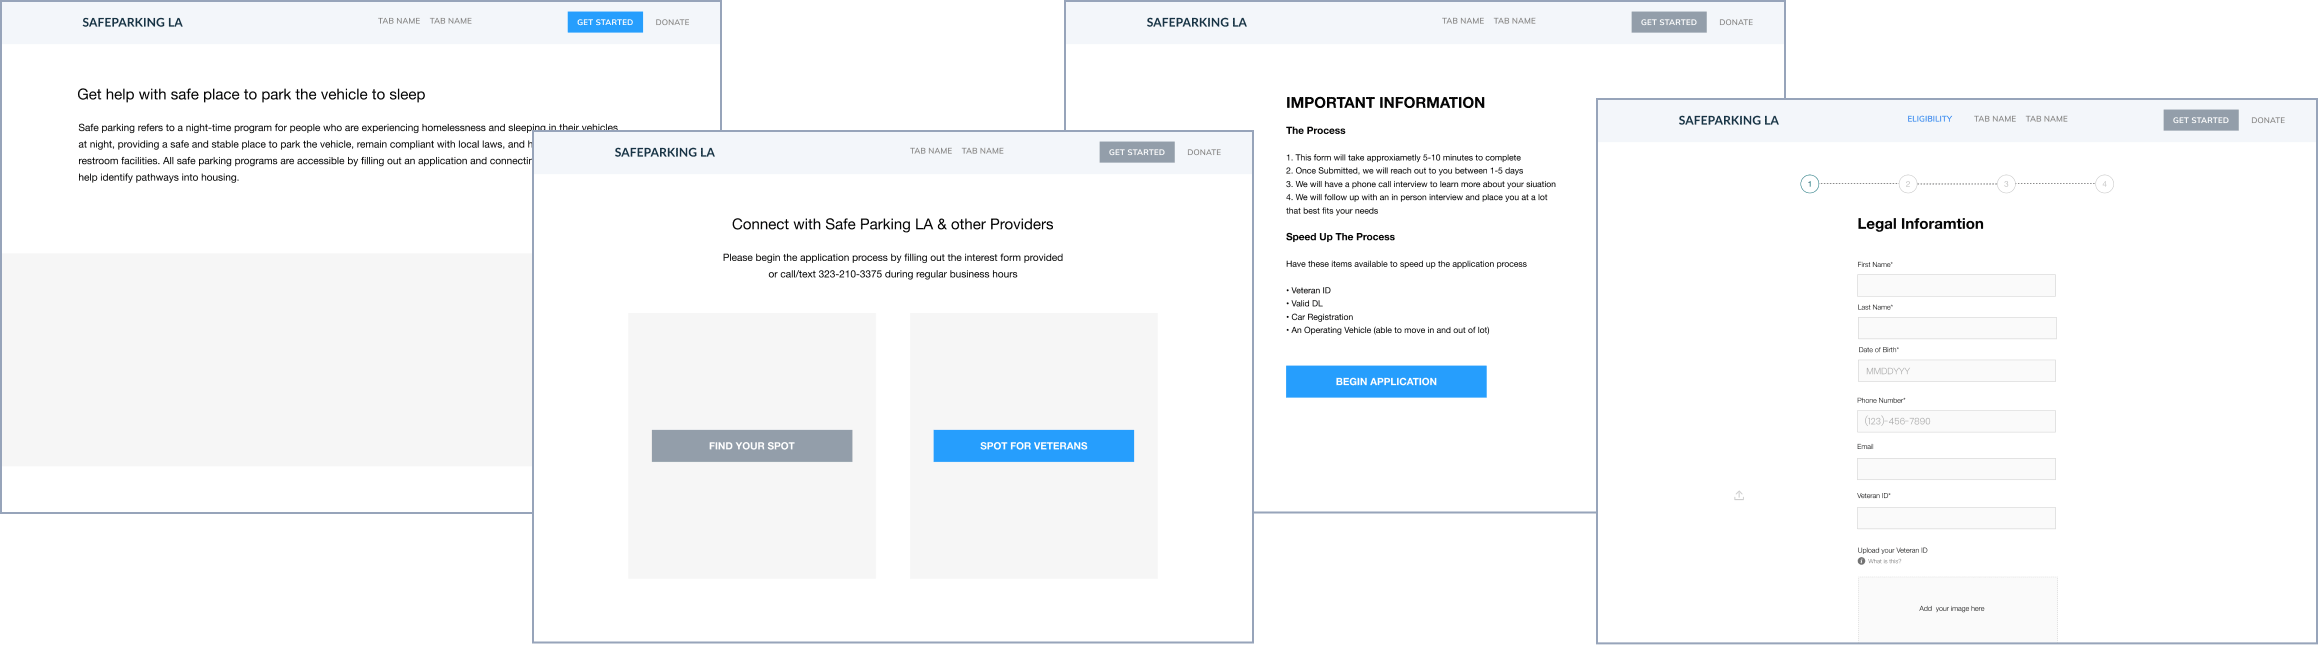Focus the Email input field
The width and height of the screenshot is (2318, 645).
click(1956, 469)
